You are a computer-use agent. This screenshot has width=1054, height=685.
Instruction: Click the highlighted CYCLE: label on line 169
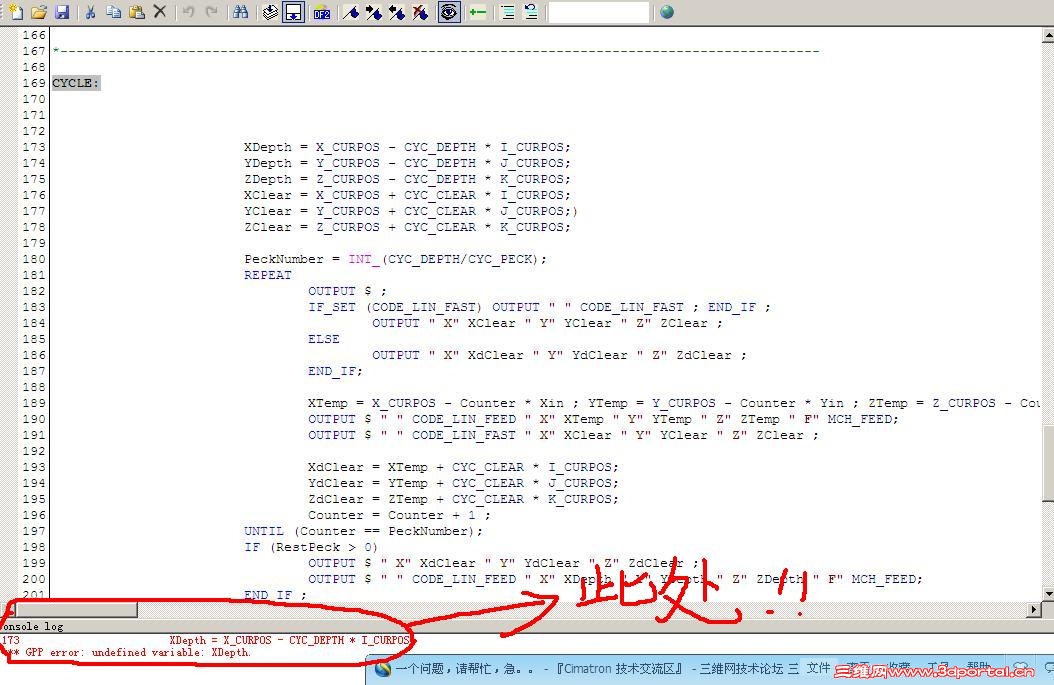(x=76, y=83)
